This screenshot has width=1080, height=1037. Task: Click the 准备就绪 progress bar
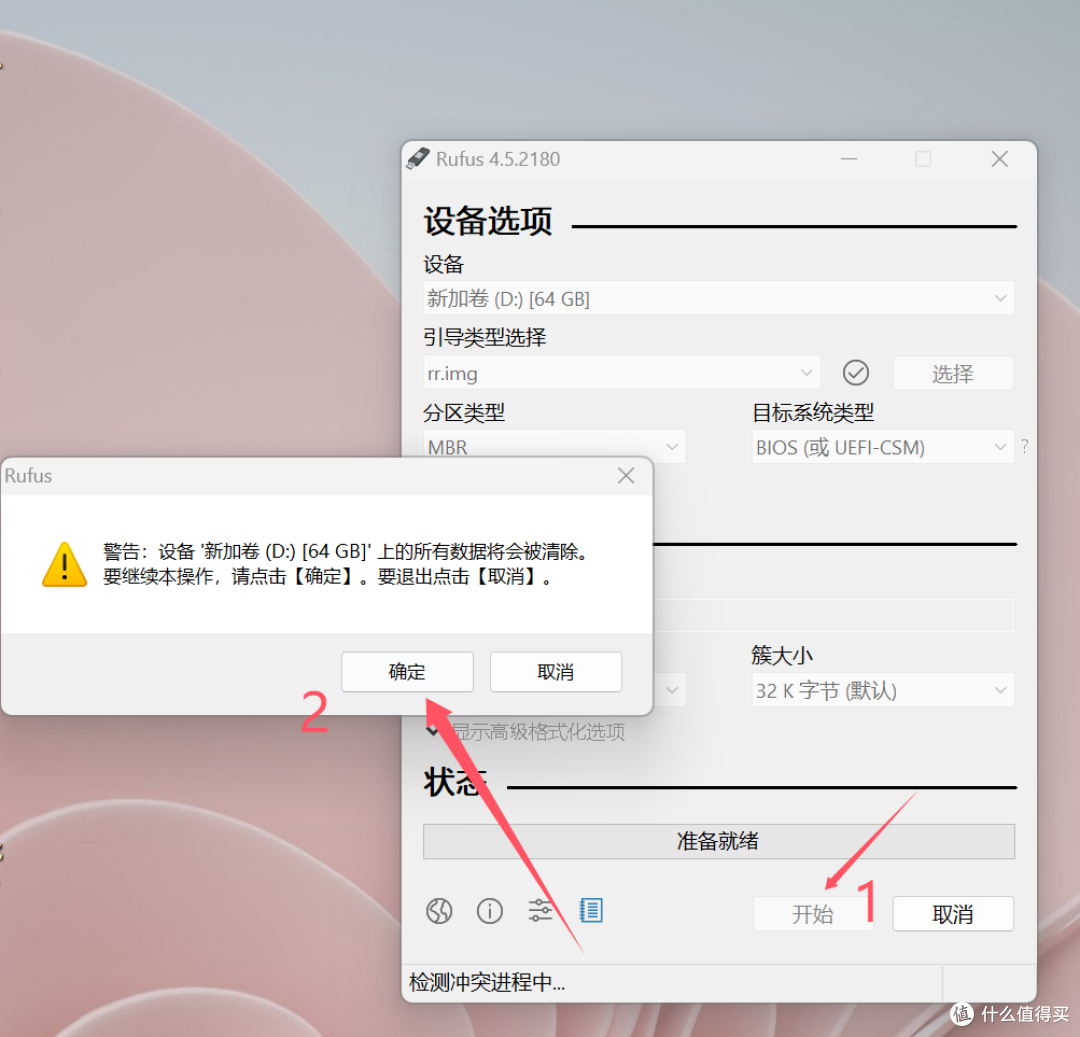pyautogui.click(x=718, y=841)
